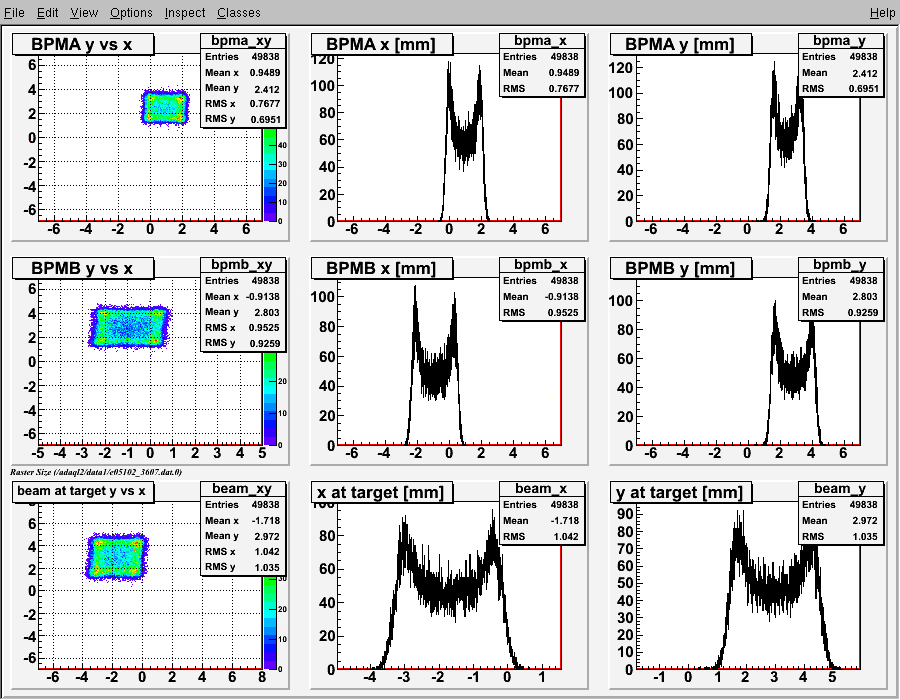The width and height of the screenshot is (900, 700).
Task: Click 'Mean y 2.972' in beam_xy stats
Action: 242,536
